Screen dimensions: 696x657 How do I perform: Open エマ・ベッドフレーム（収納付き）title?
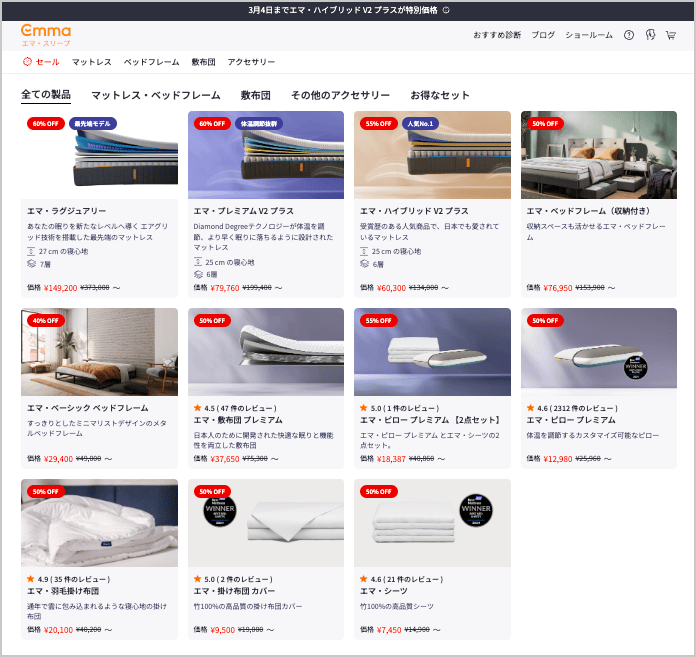click(589, 211)
